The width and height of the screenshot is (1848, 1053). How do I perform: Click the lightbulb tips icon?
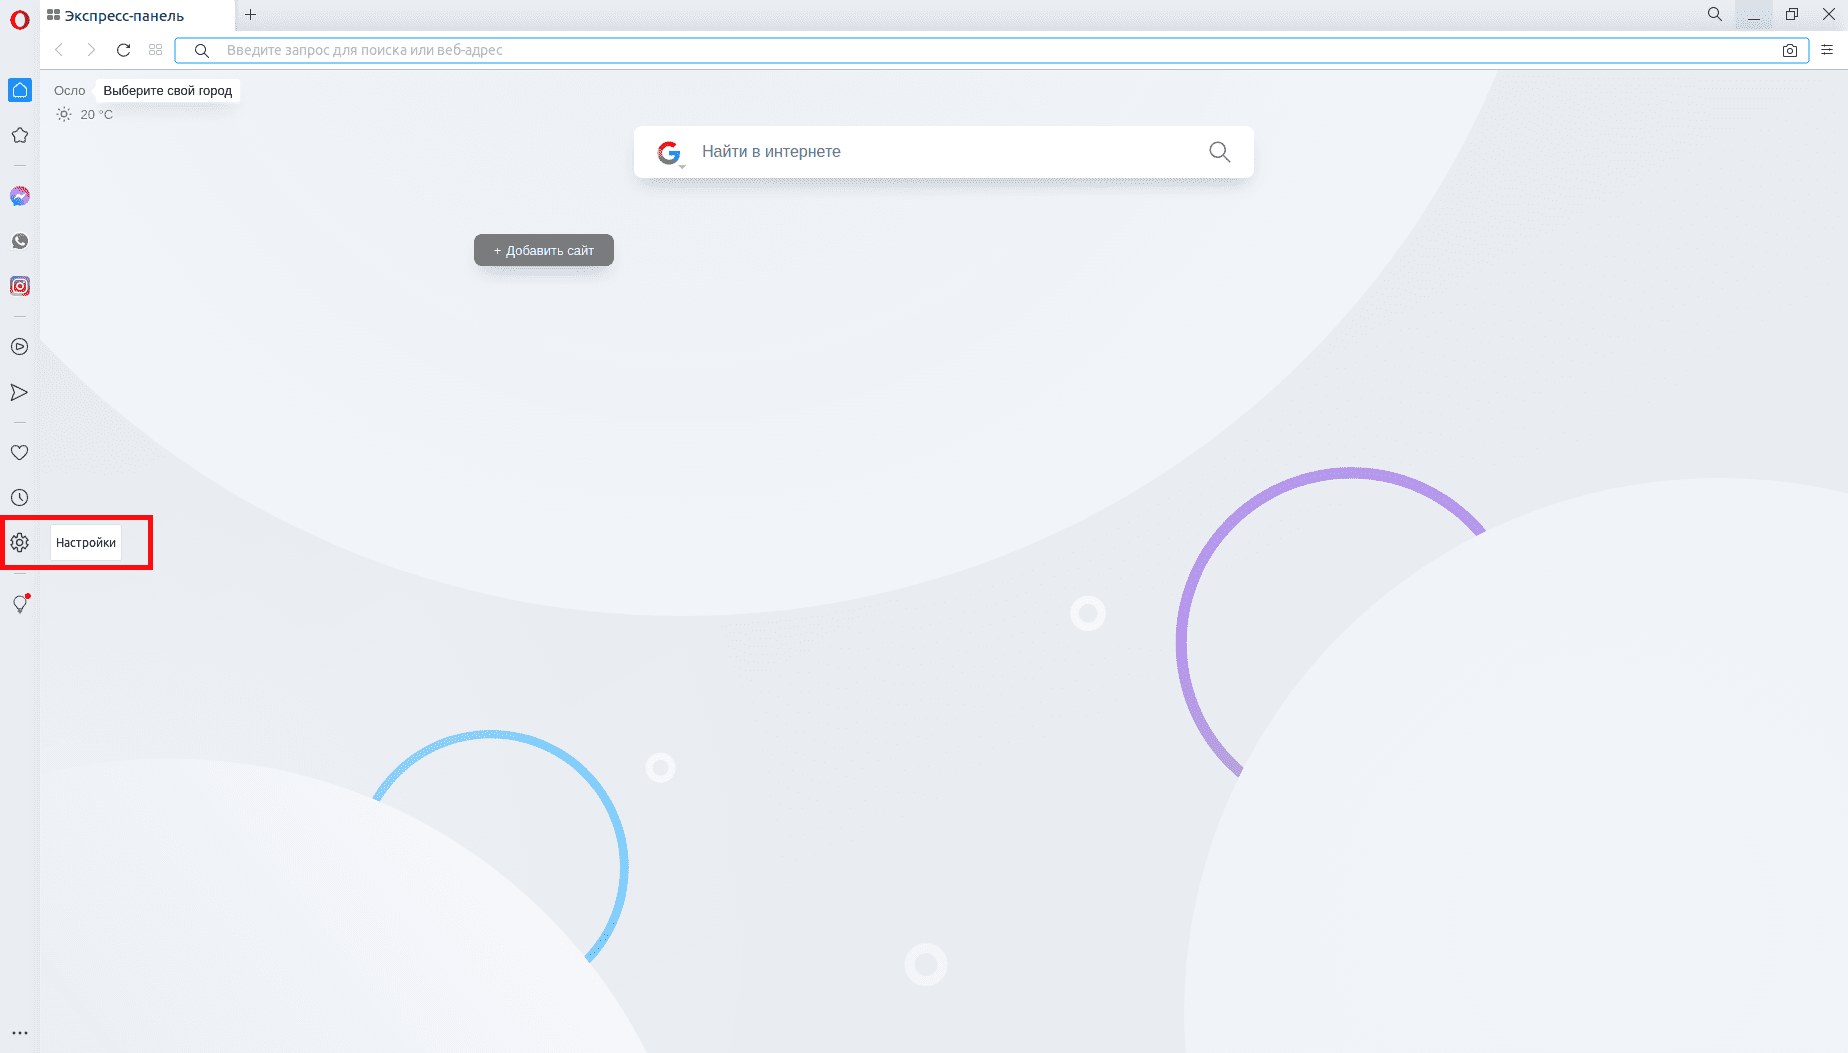[x=20, y=604]
